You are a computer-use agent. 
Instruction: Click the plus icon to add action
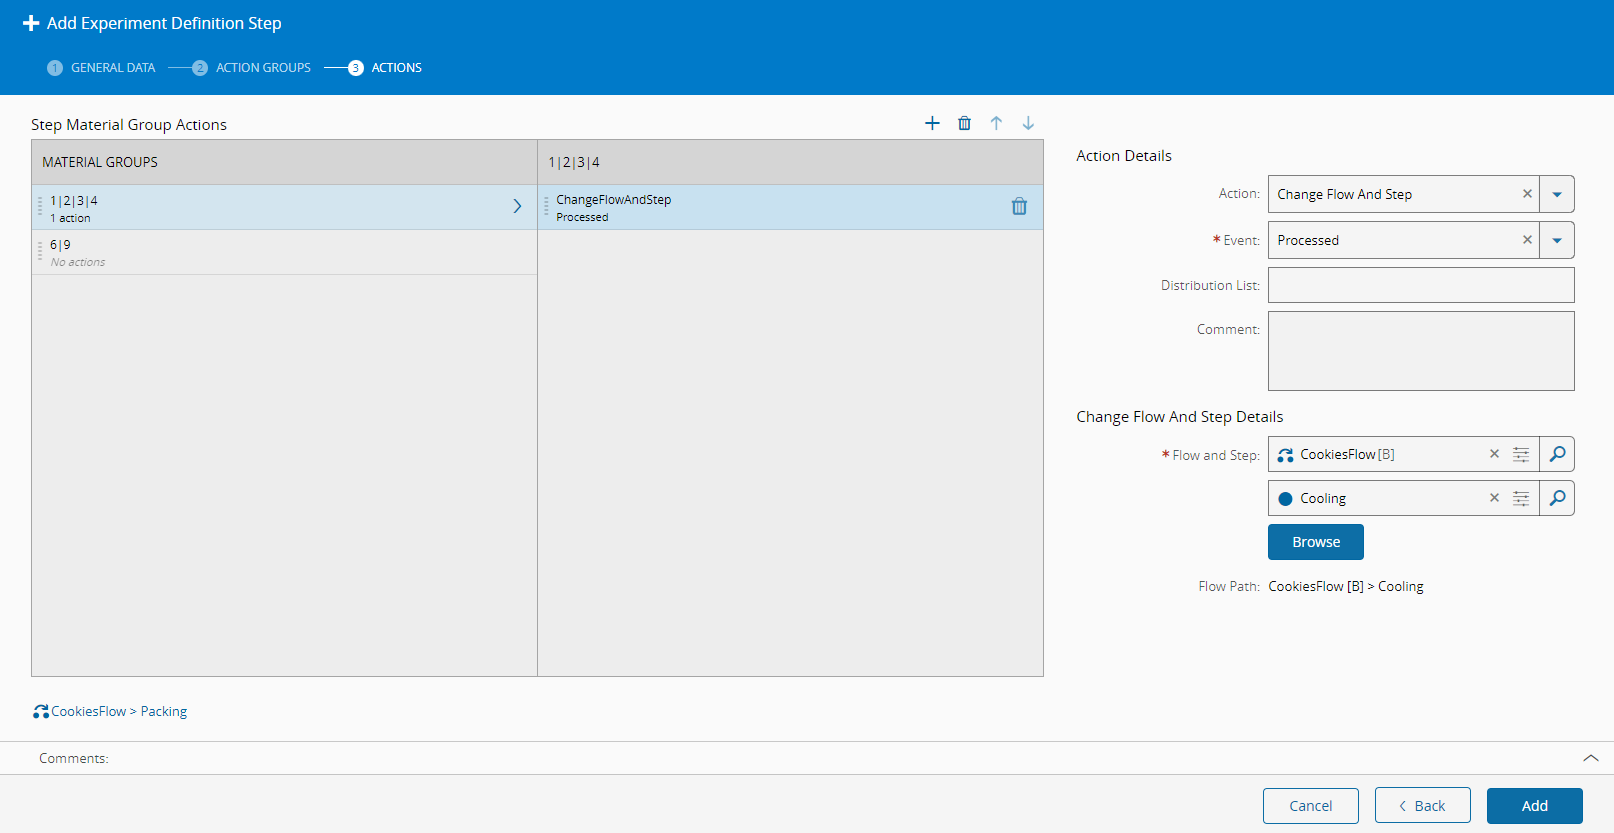pos(932,123)
